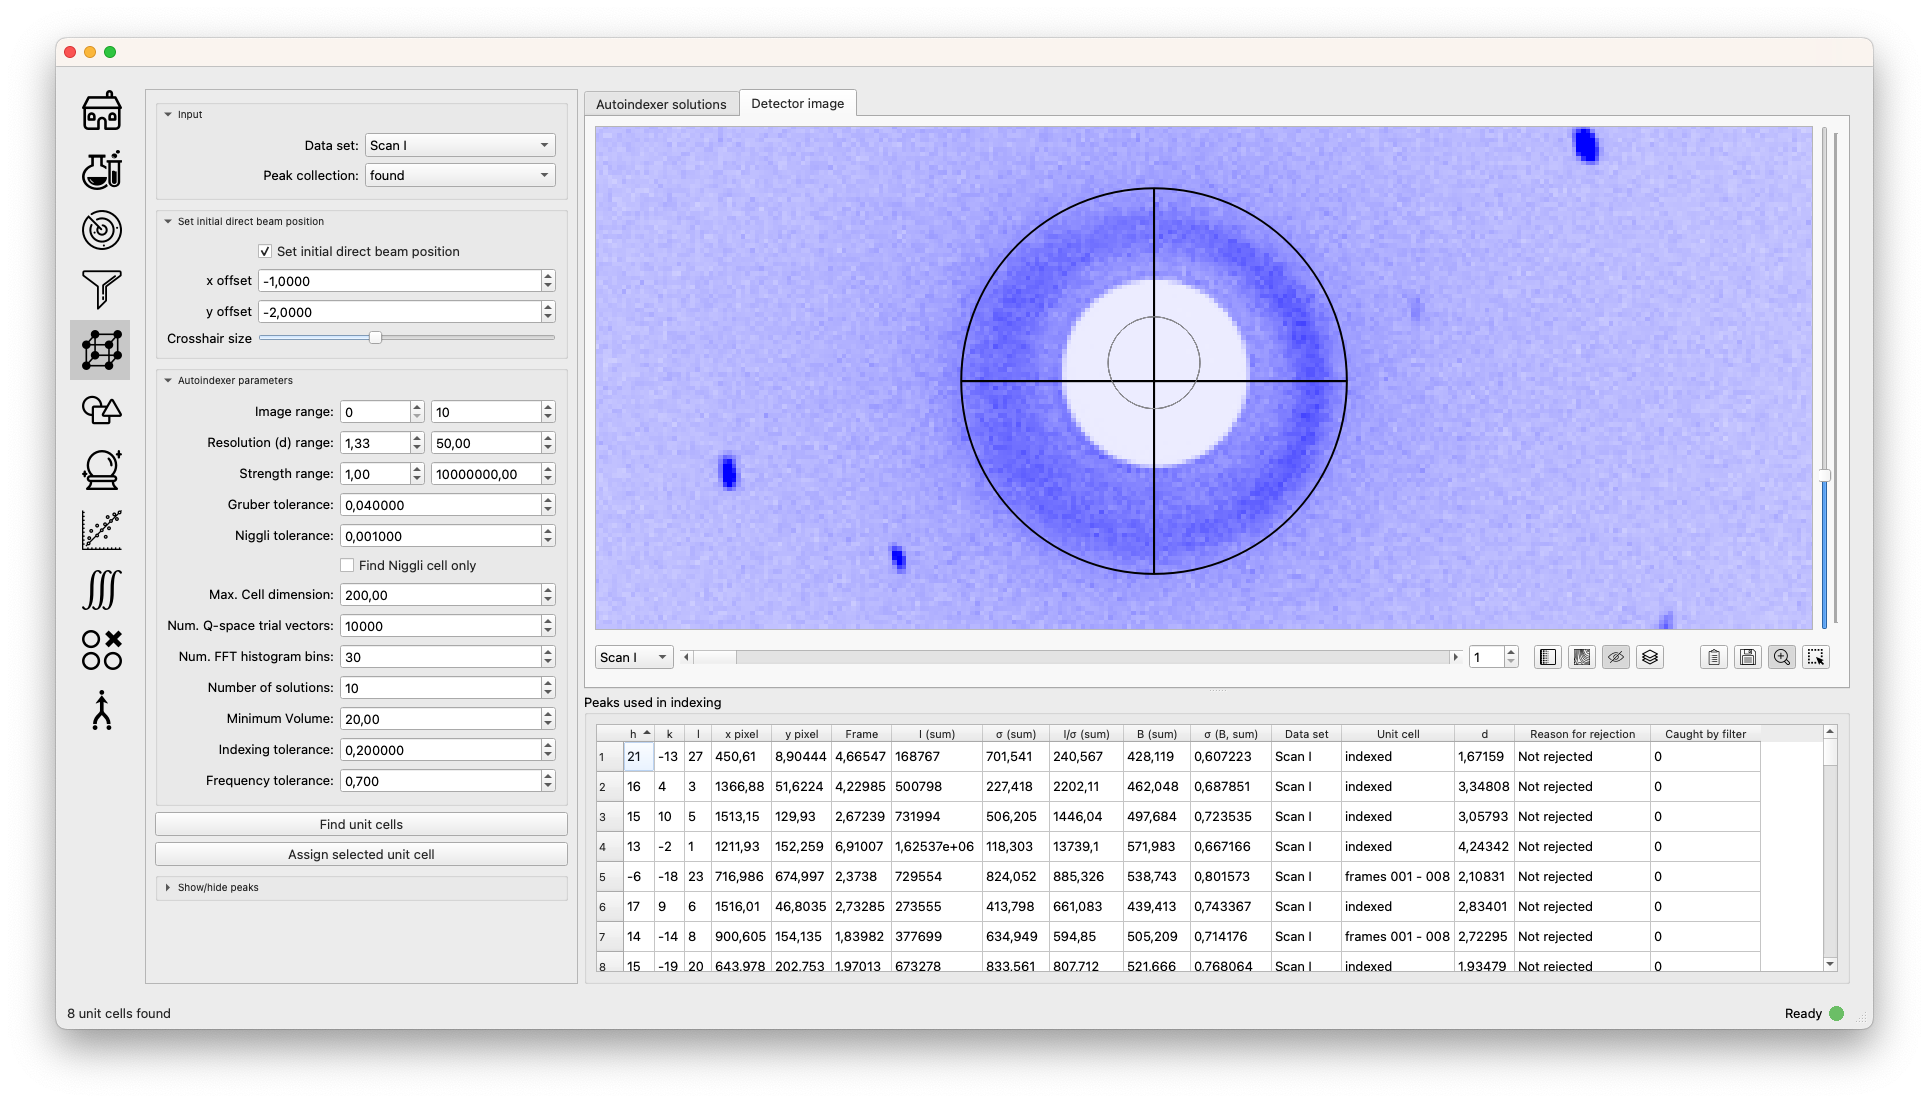Viewport: 1929px width, 1103px height.
Task: Click Assign selected unit cell button
Action: click(x=361, y=855)
